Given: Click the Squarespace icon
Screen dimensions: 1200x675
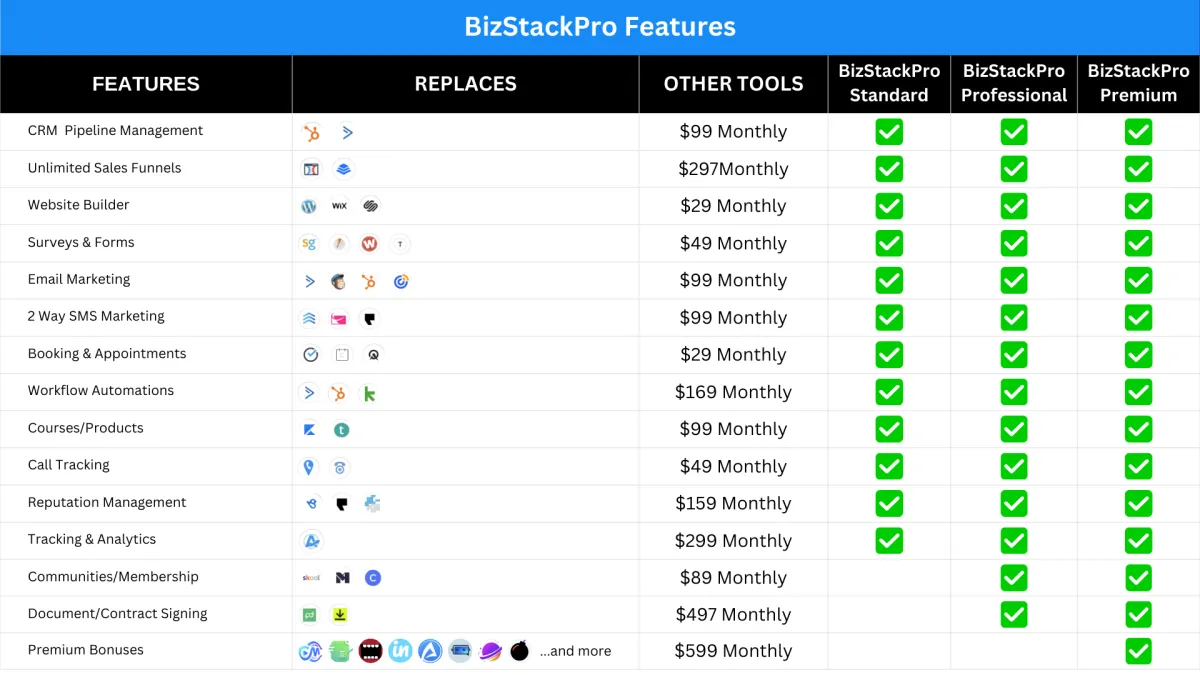Looking at the screenshot, I should 371,206.
